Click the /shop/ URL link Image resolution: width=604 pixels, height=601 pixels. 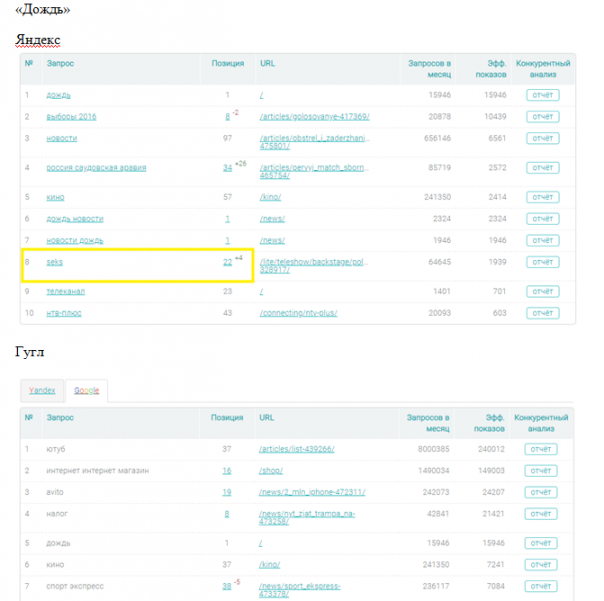[272, 470]
